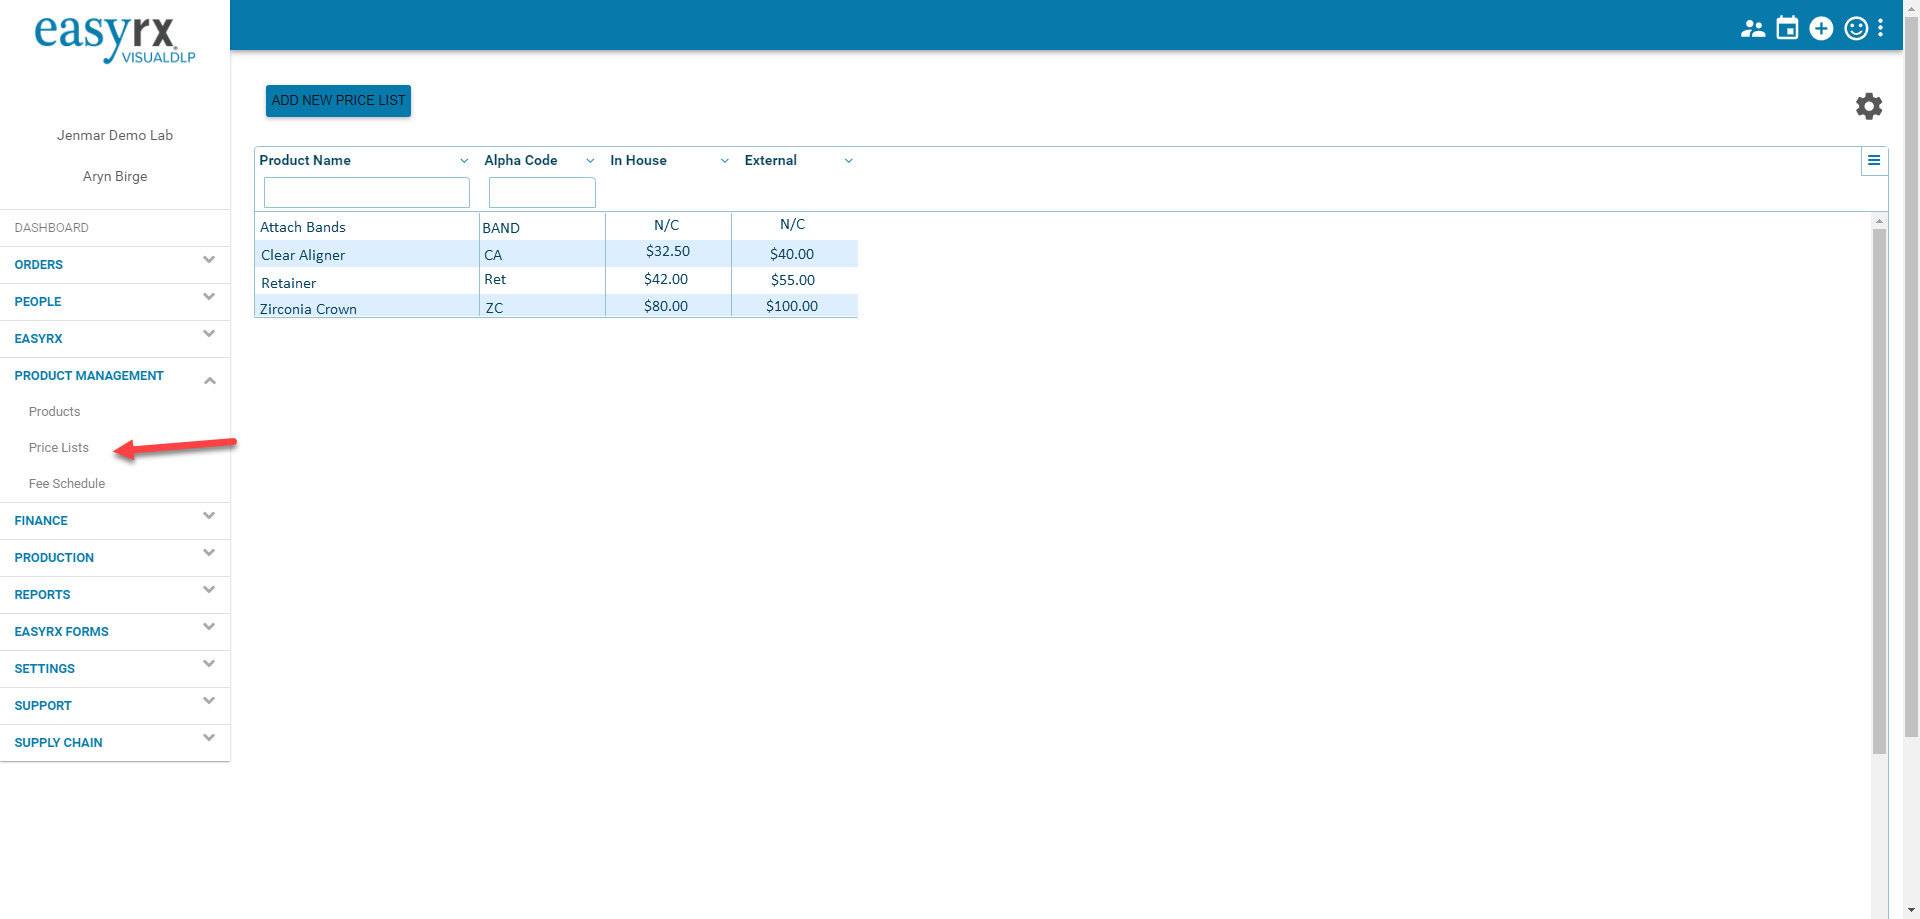The height and width of the screenshot is (919, 1920).
Task: Click the CA alpha code cell
Action: (x=493, y=255)
